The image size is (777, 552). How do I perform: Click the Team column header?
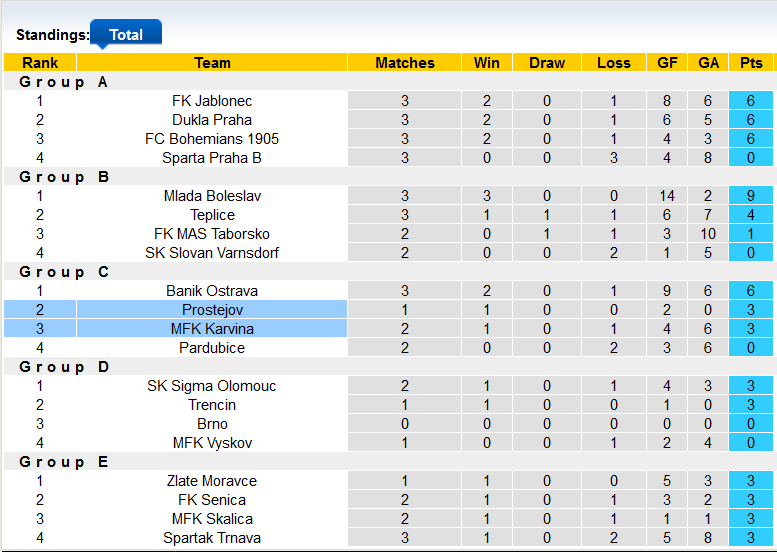point(212,62)
